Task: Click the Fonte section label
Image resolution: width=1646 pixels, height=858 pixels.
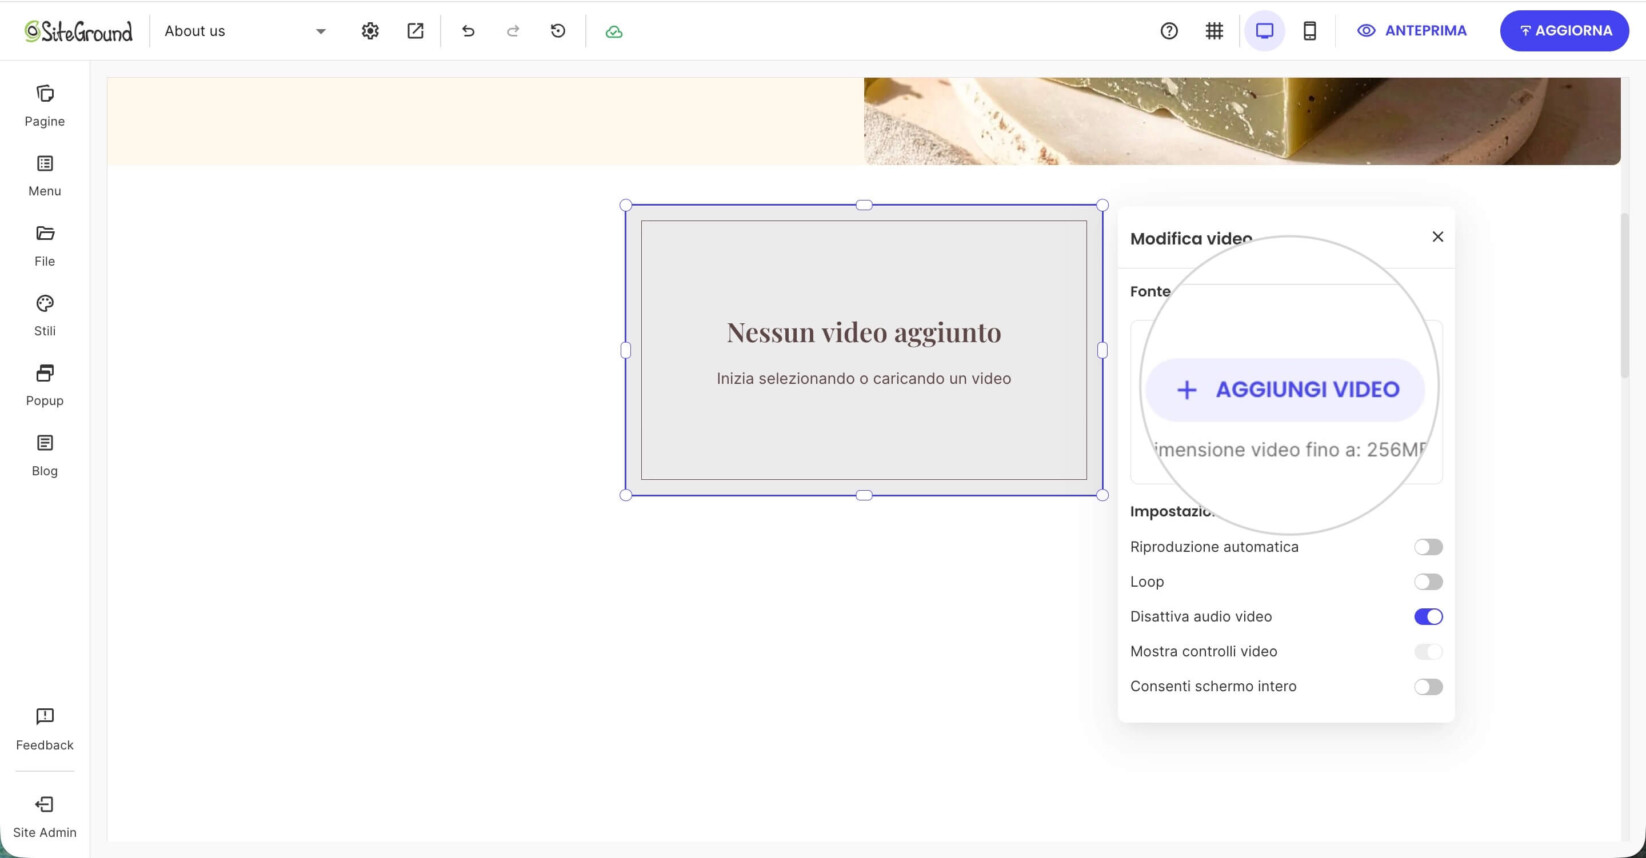Action: coord(1150,291)
